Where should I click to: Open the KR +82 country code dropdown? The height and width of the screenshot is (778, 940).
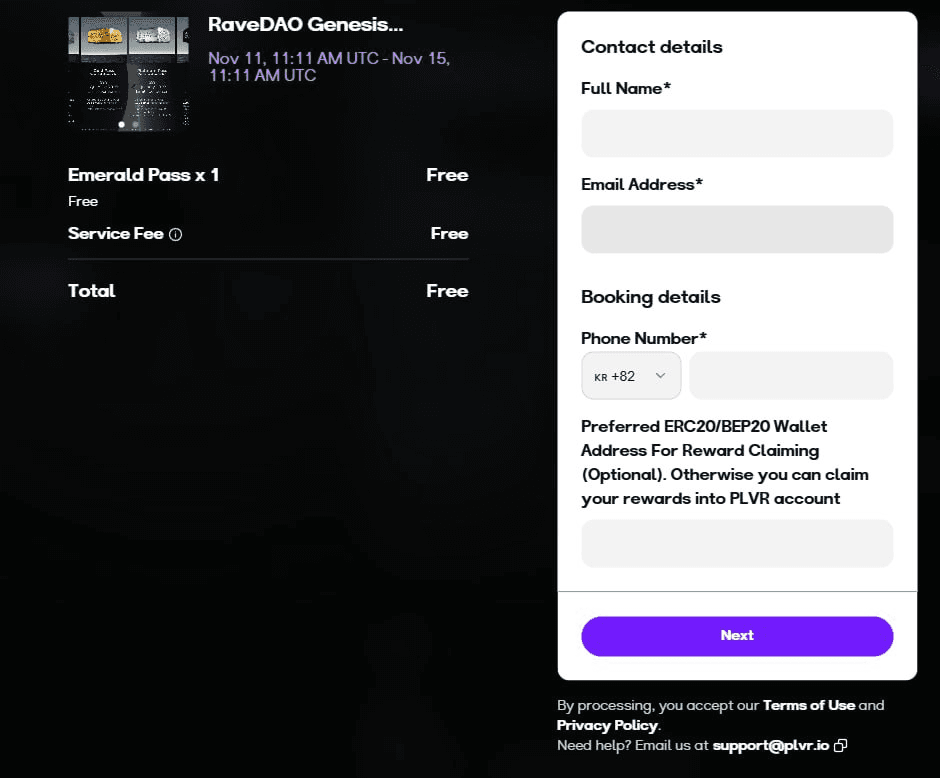pos(631,376)
